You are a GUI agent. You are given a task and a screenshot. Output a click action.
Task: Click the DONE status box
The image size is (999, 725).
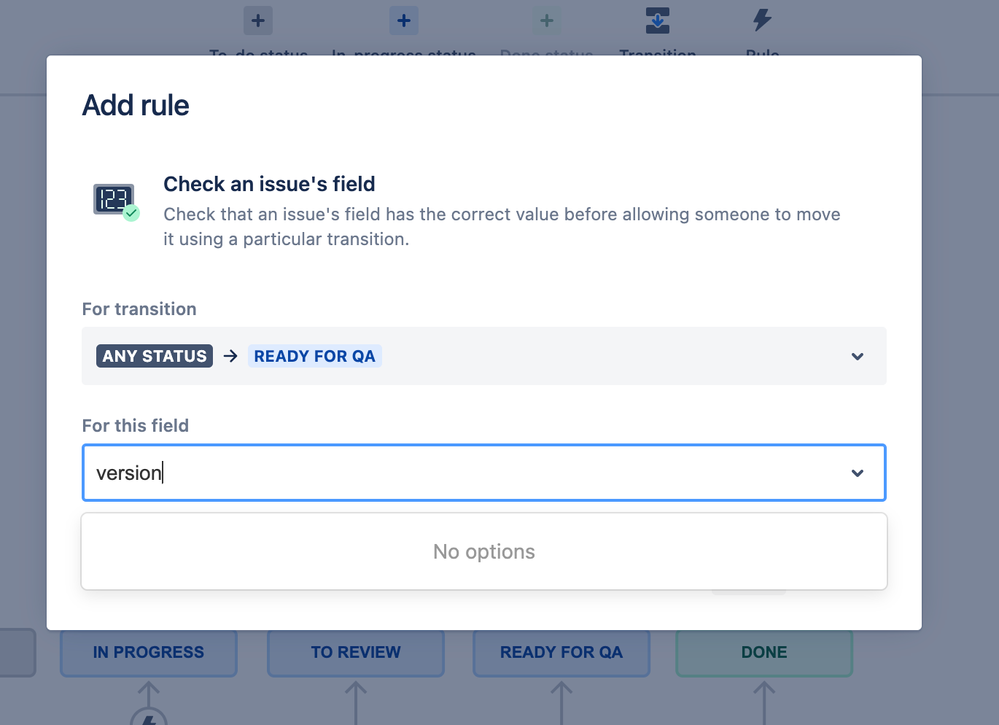coord(764,652)
